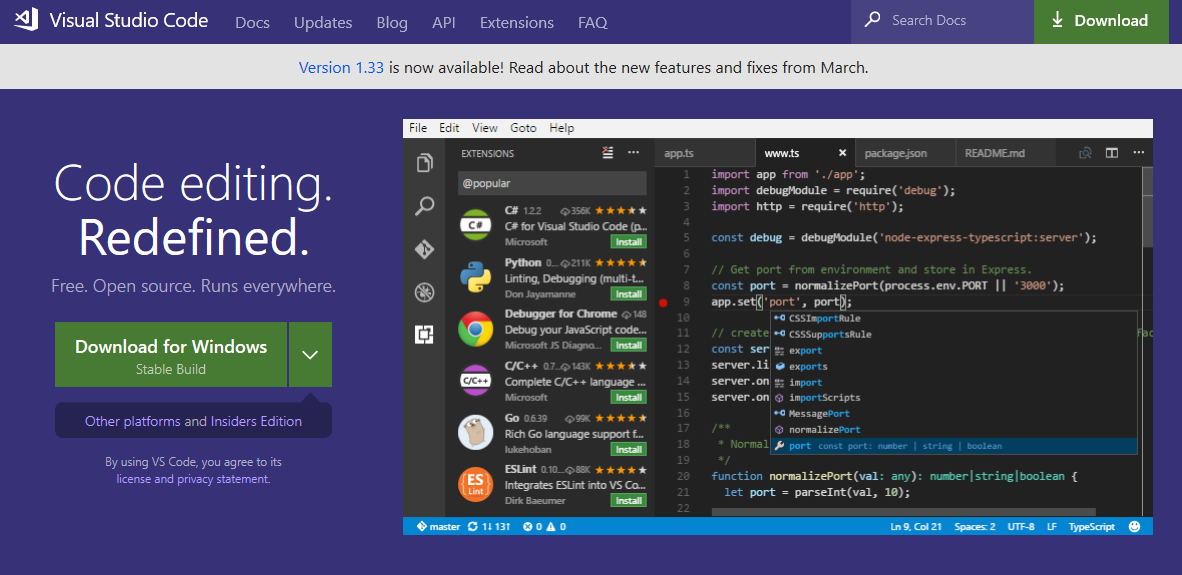Open Other platforms and Insiders Edition
1182x575 pixels.
pos(194,421)
